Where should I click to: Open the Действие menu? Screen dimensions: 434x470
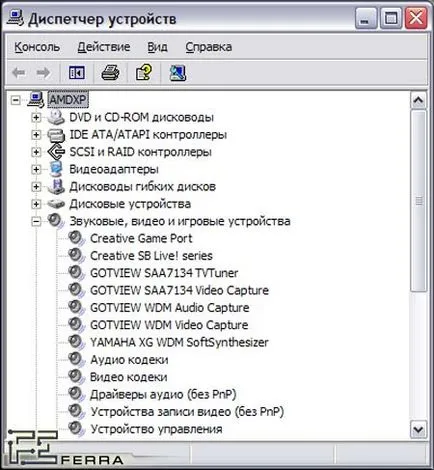tap(104, 47)
